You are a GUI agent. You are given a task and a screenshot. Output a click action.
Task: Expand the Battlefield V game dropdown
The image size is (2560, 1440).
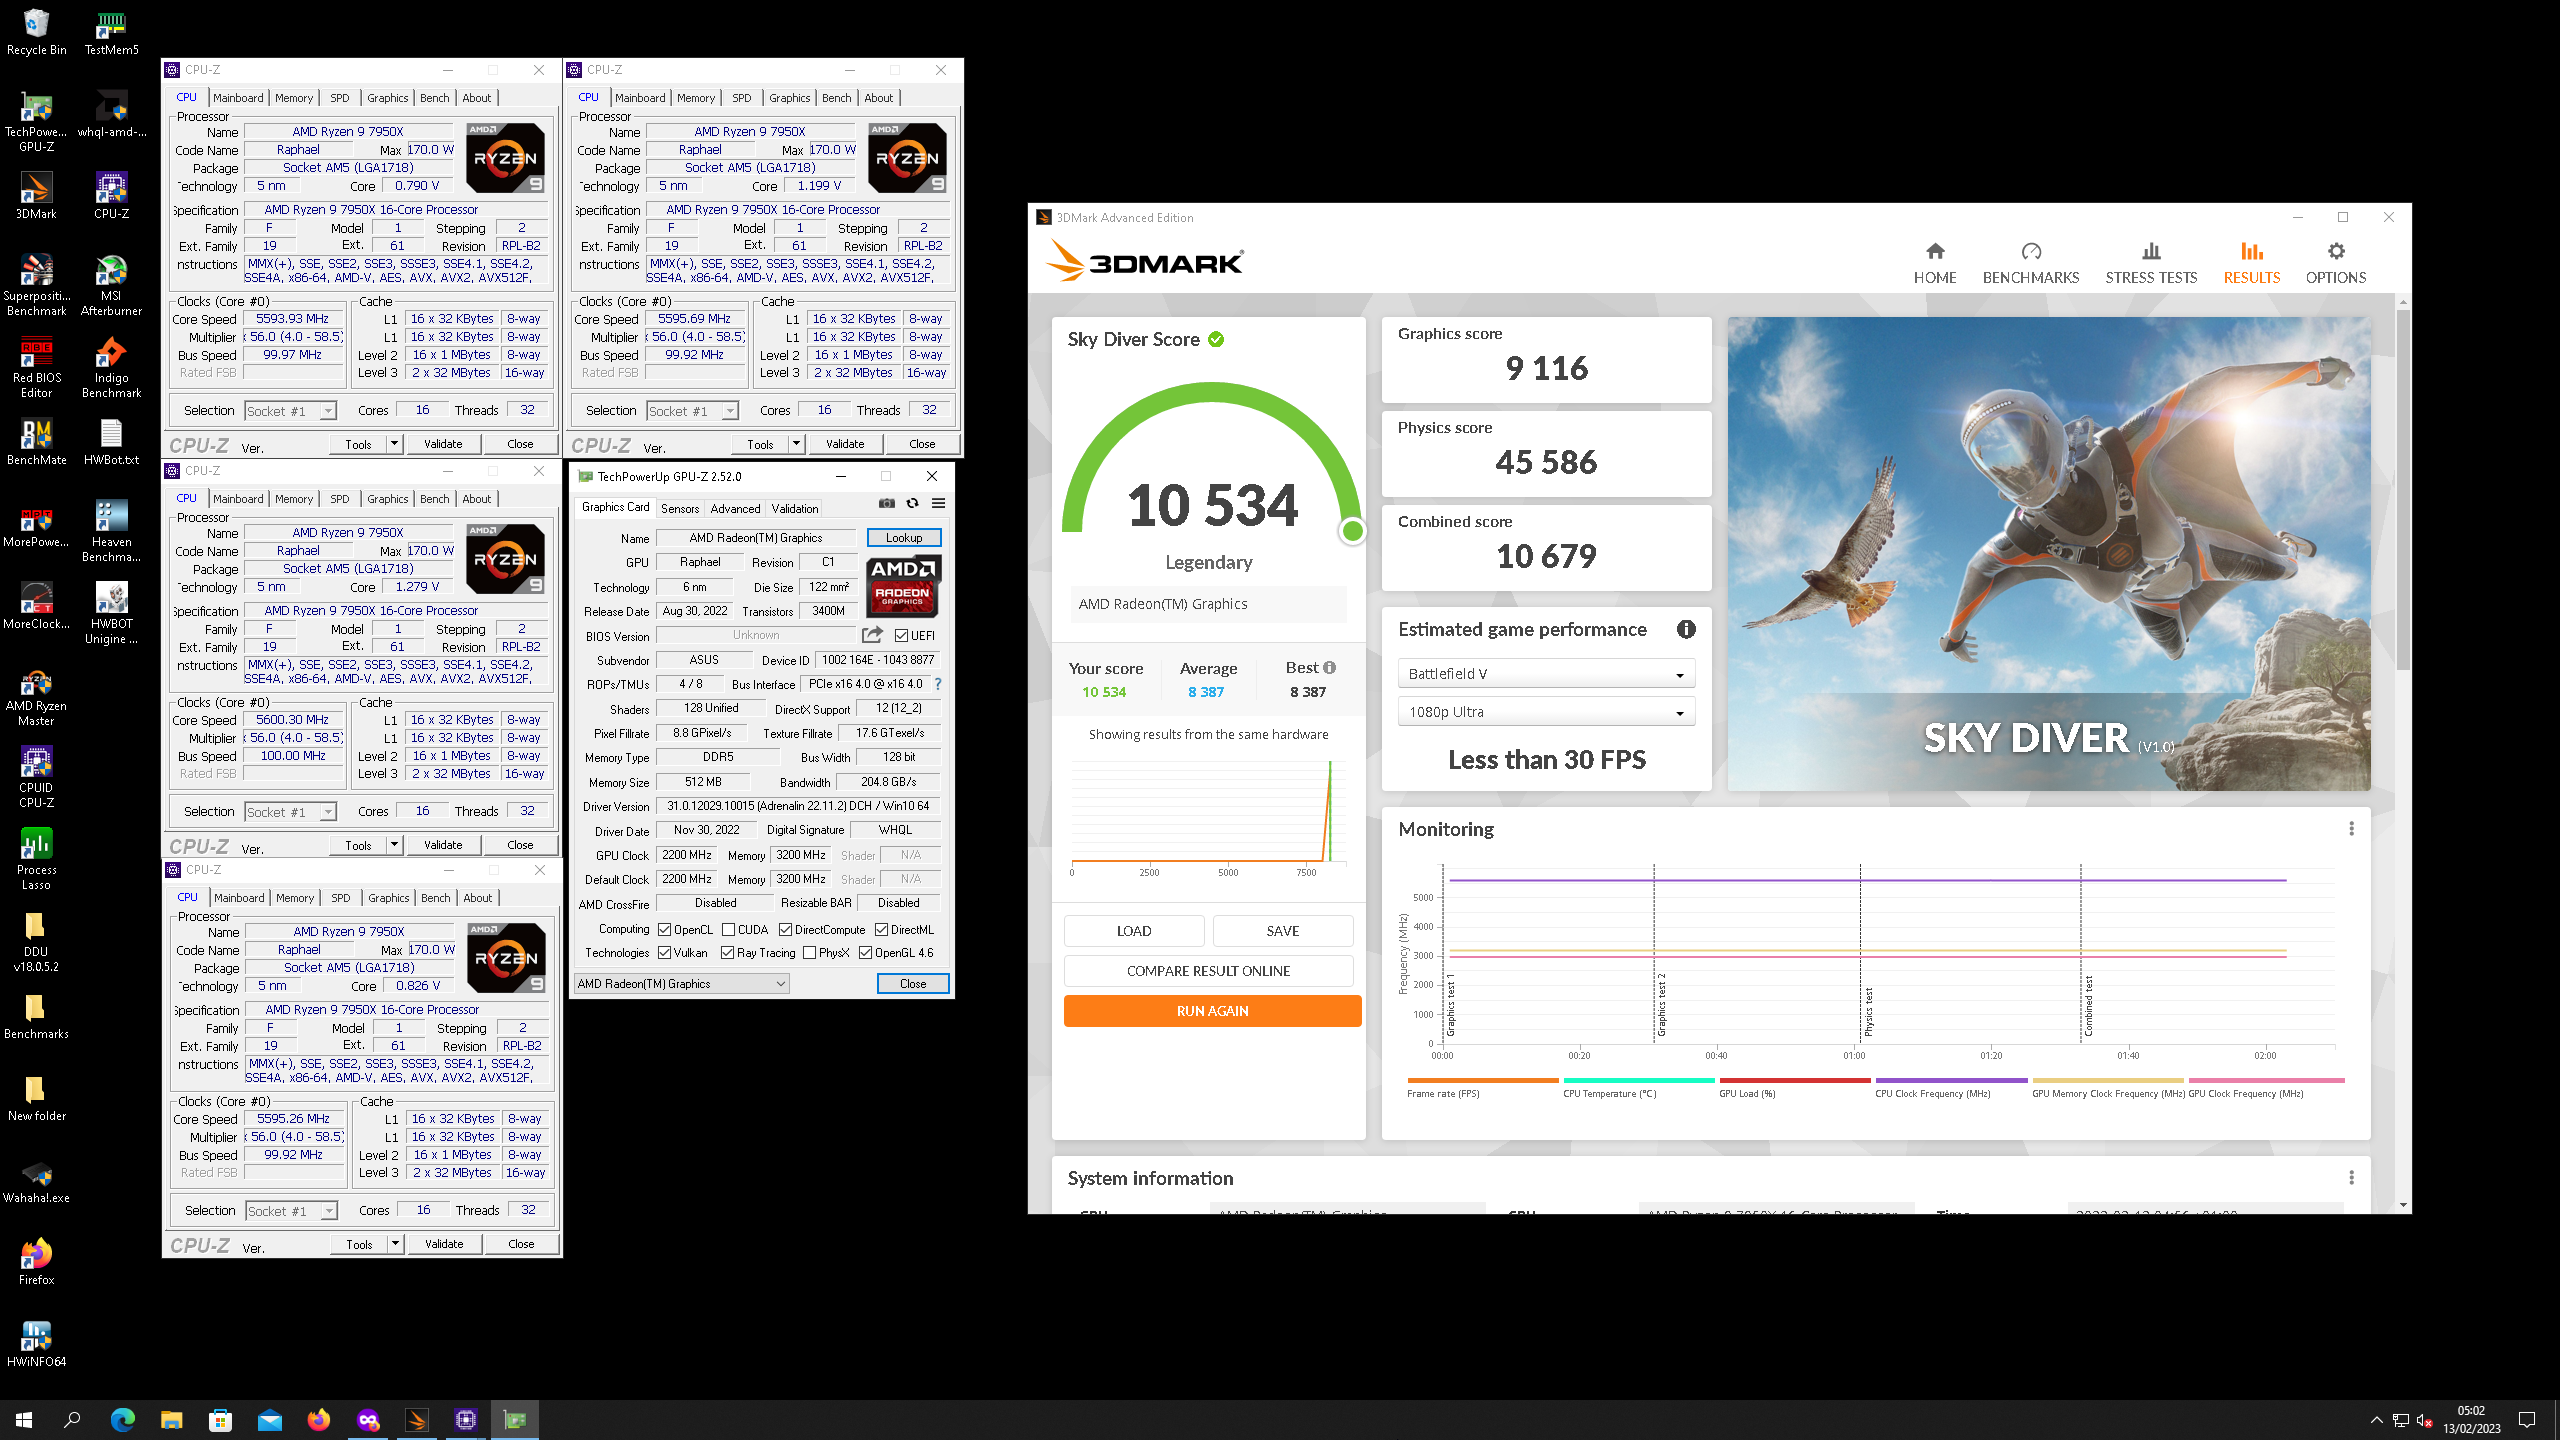tap(1546, 674)
